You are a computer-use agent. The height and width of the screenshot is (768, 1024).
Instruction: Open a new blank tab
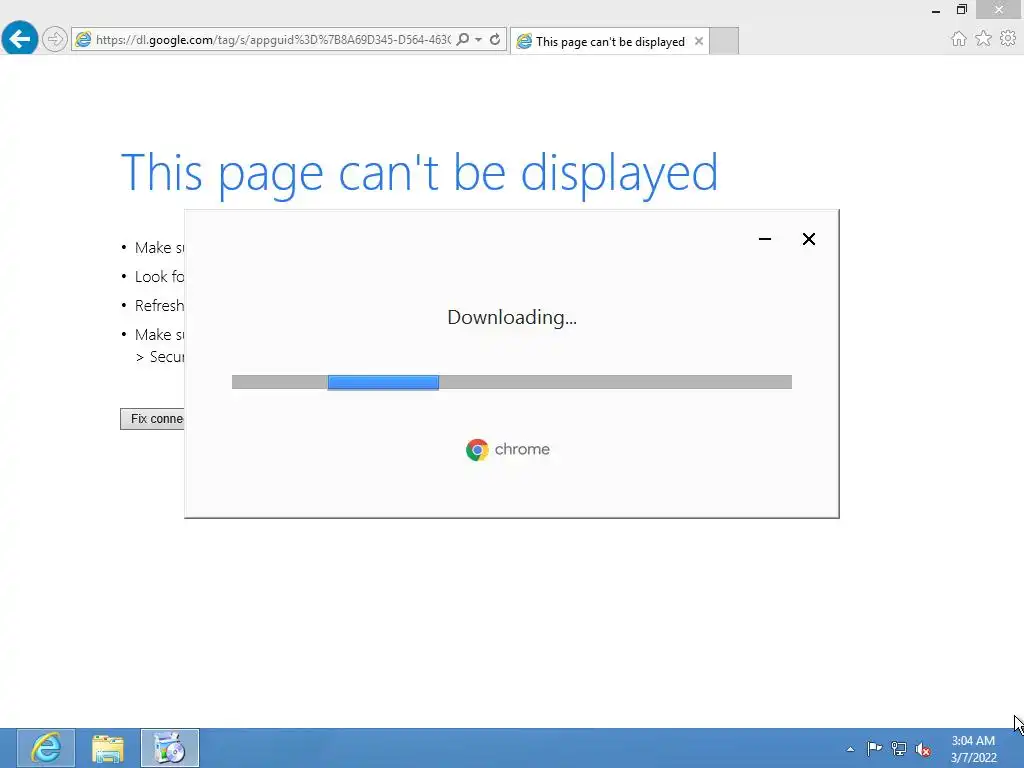click(724, 41)
